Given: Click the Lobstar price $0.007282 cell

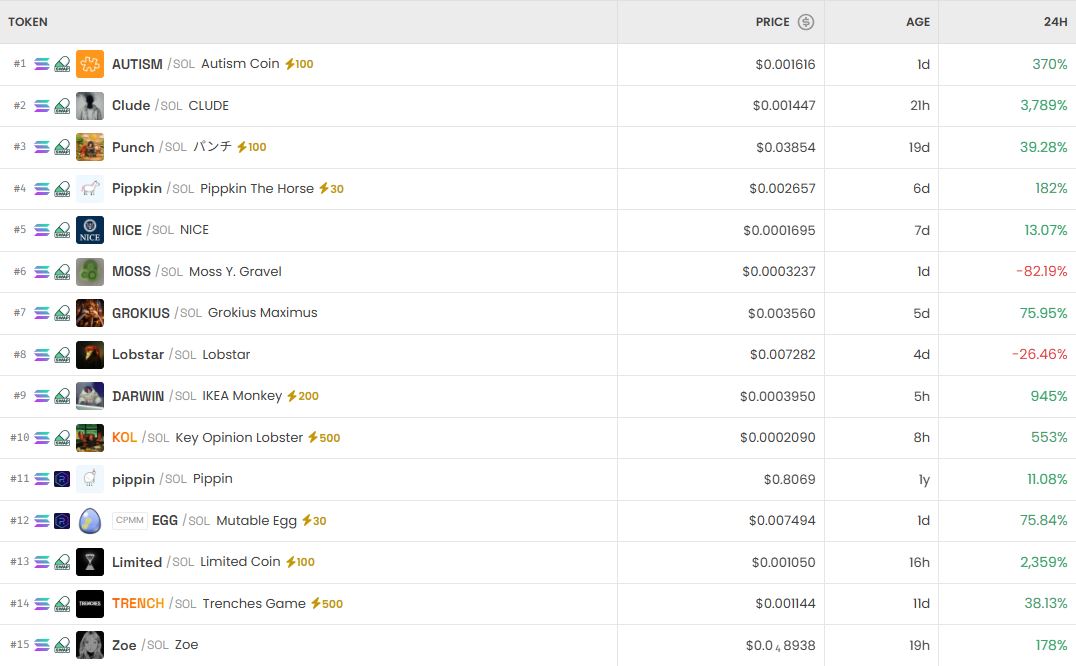Looking at the screenshot, I should click(782, 355).
